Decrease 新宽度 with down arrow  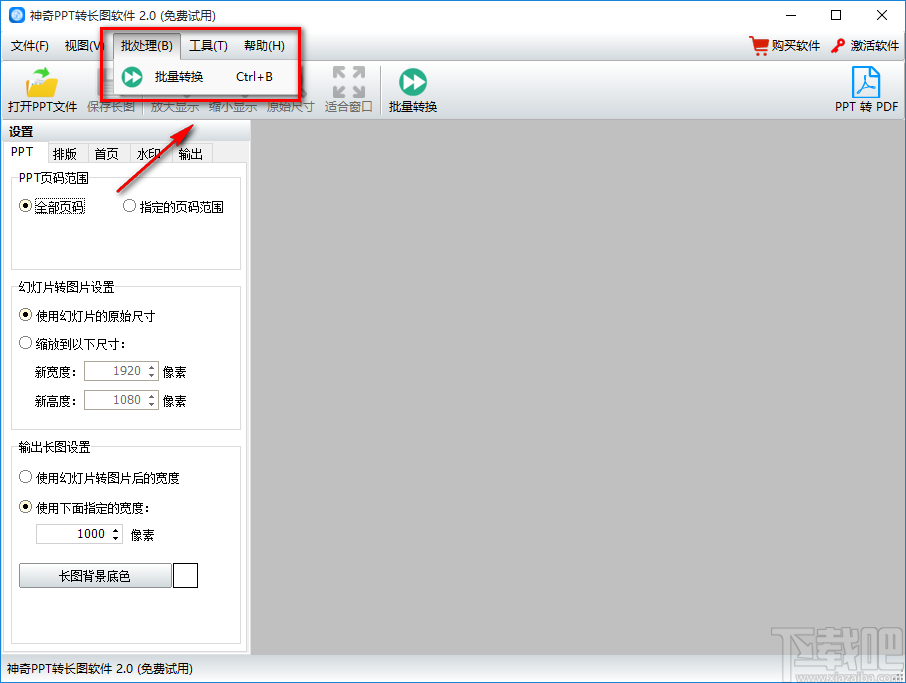[x=152, y=376]
